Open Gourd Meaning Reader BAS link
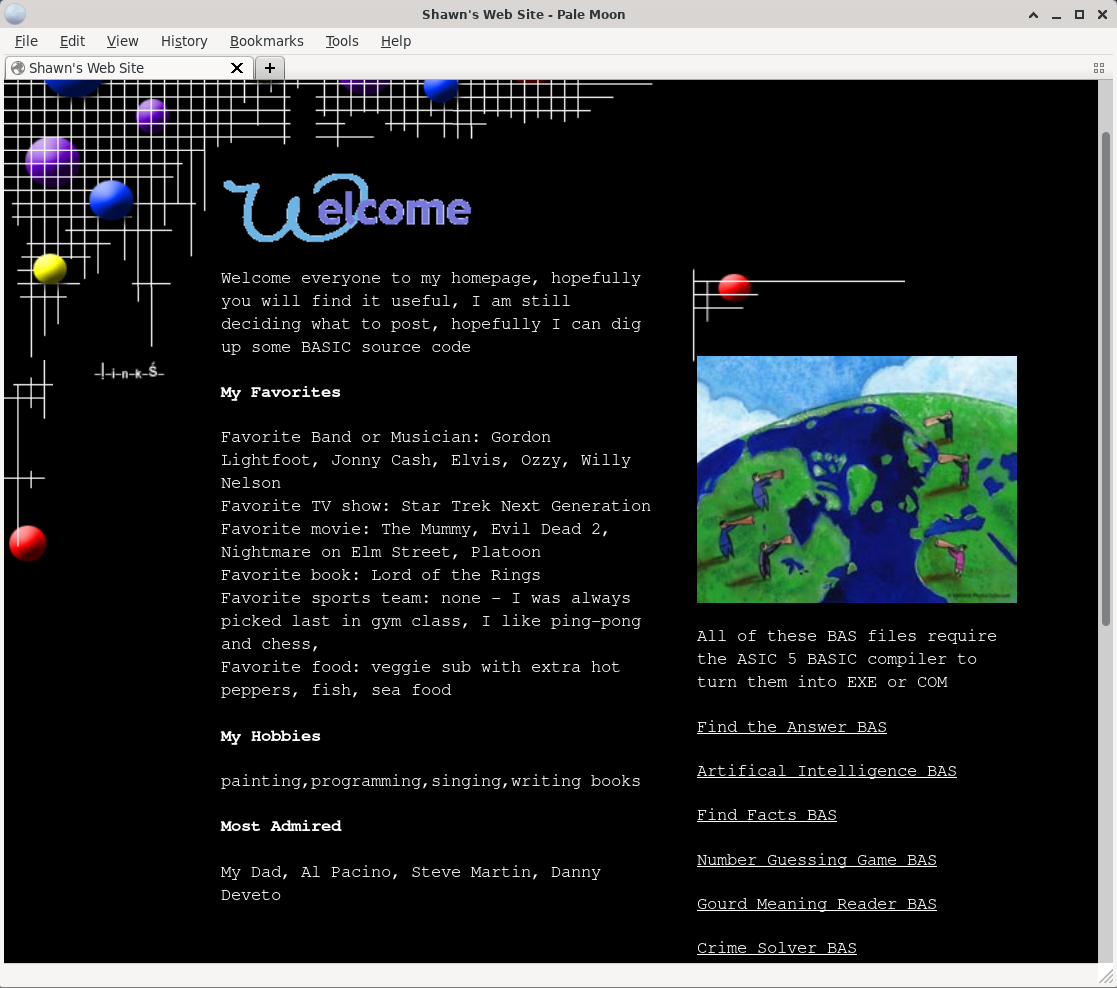The height and width of the screenshot is (988, 1117). pos(816,904)
